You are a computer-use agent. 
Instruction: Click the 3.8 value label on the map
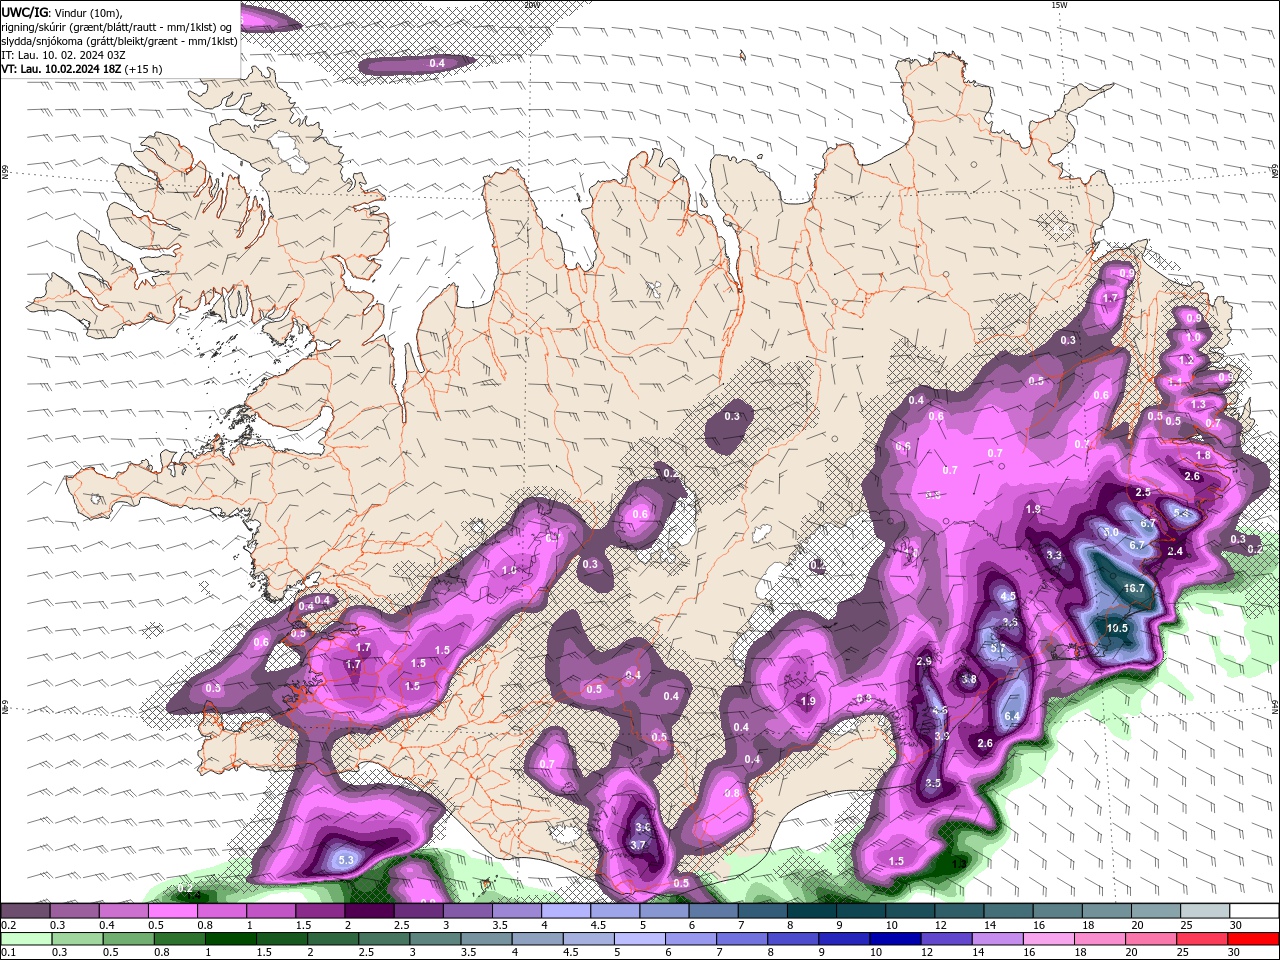tap(968, 680)
